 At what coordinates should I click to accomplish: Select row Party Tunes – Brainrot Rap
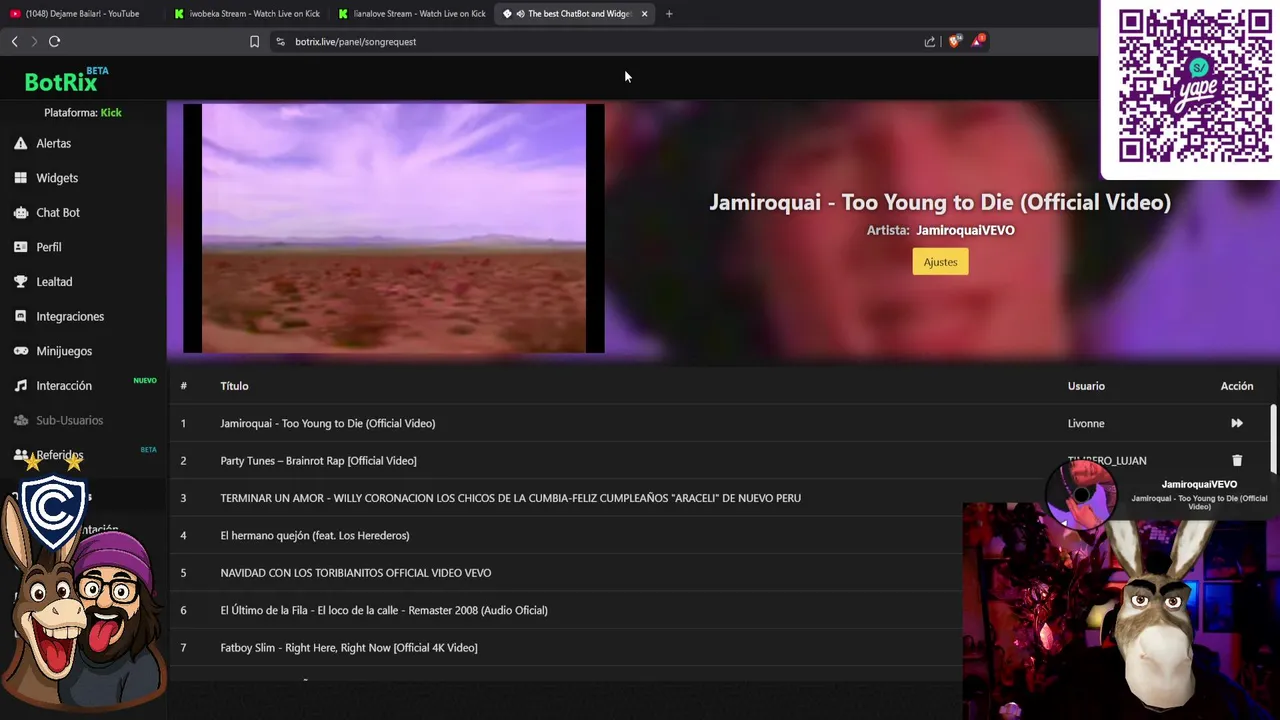(720, 460)
